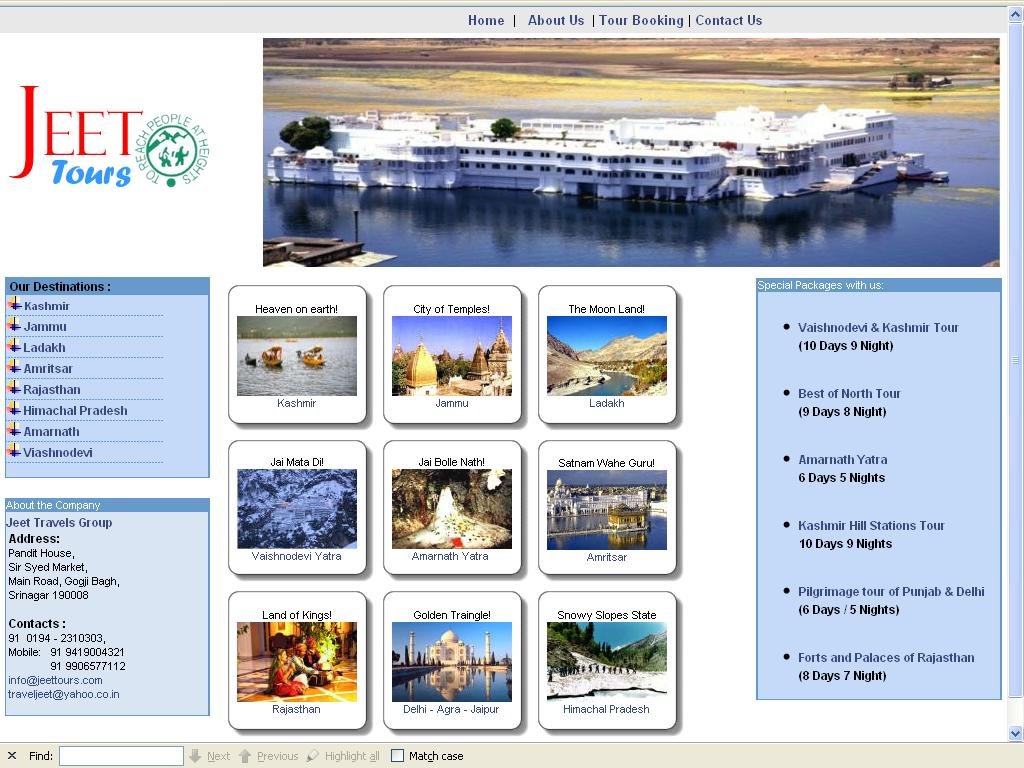This screenshot has width=1024, height=768.
Task: Click the vertical scrollbar down arrow
Action: click(1016, 733)
